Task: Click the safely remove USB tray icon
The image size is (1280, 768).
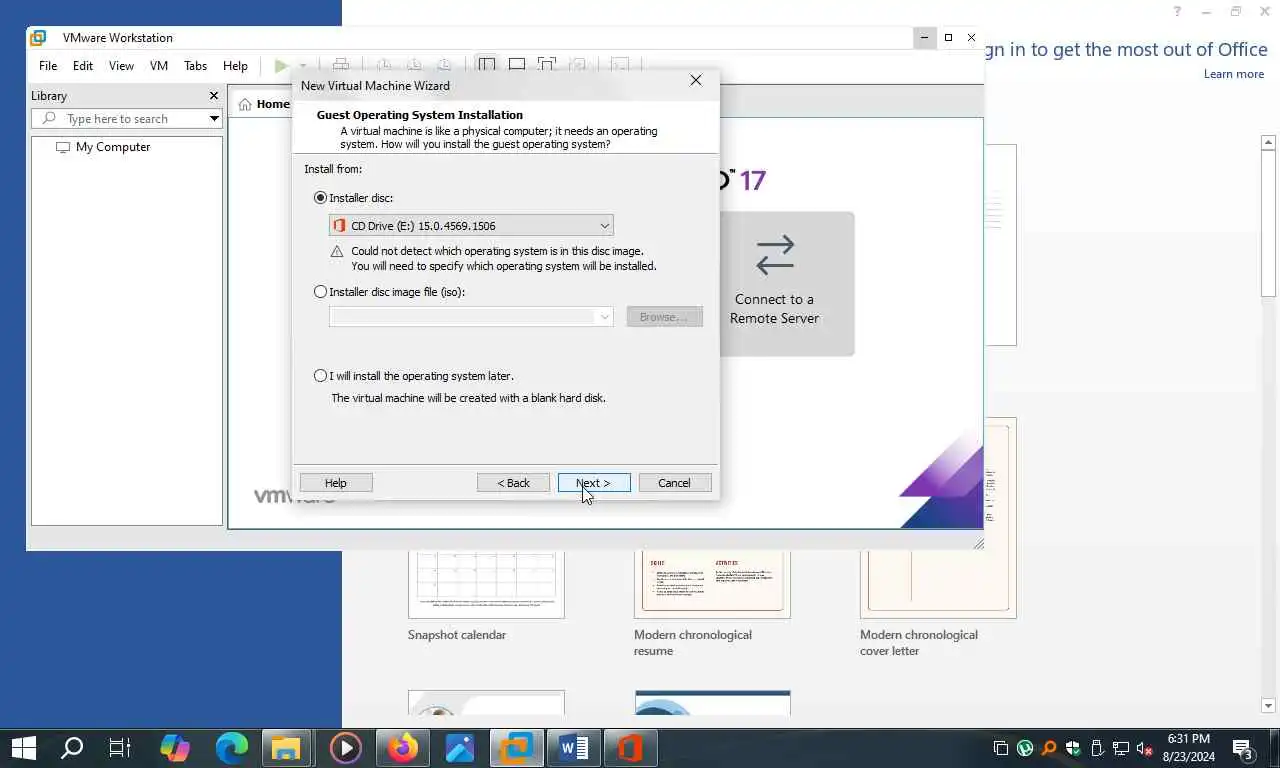Action: 1097,748
